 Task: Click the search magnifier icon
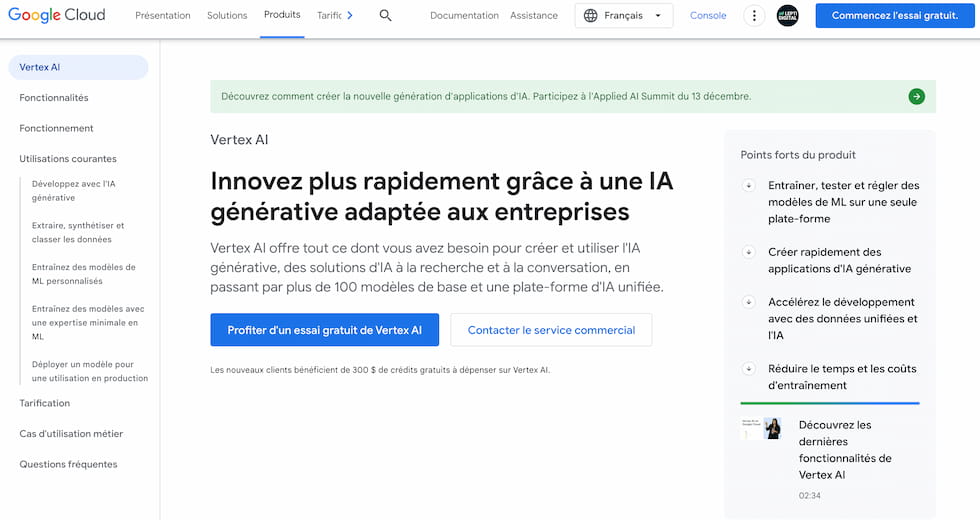[x=386, y=16]
